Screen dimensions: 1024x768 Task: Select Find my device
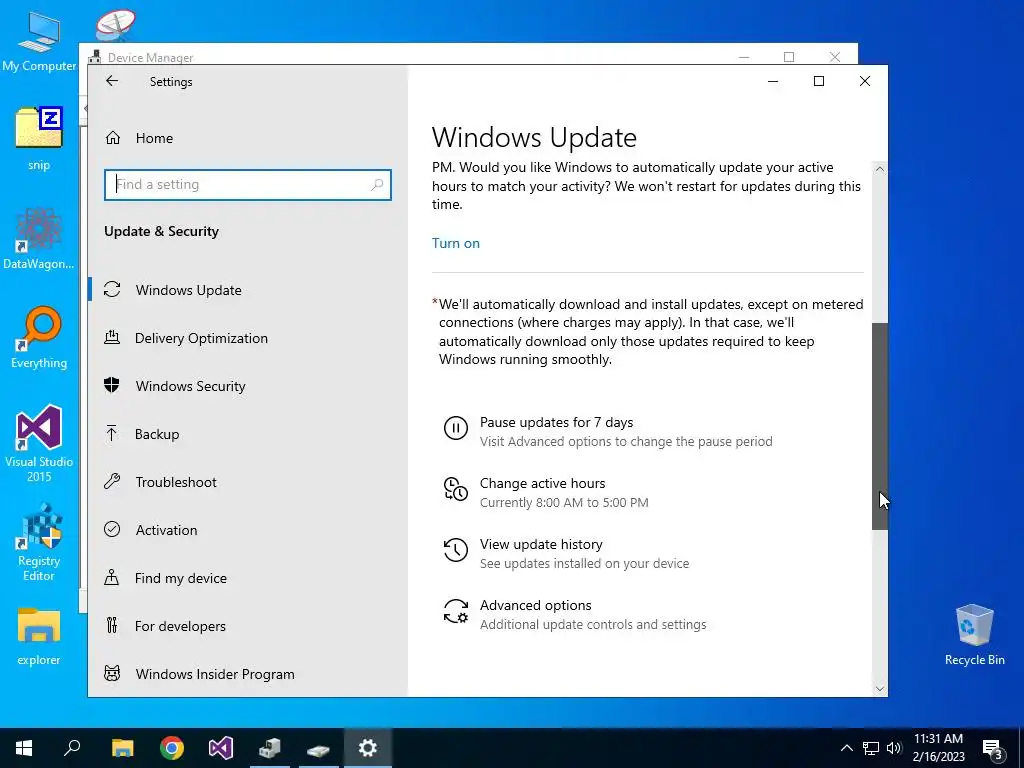click(248, 578)
